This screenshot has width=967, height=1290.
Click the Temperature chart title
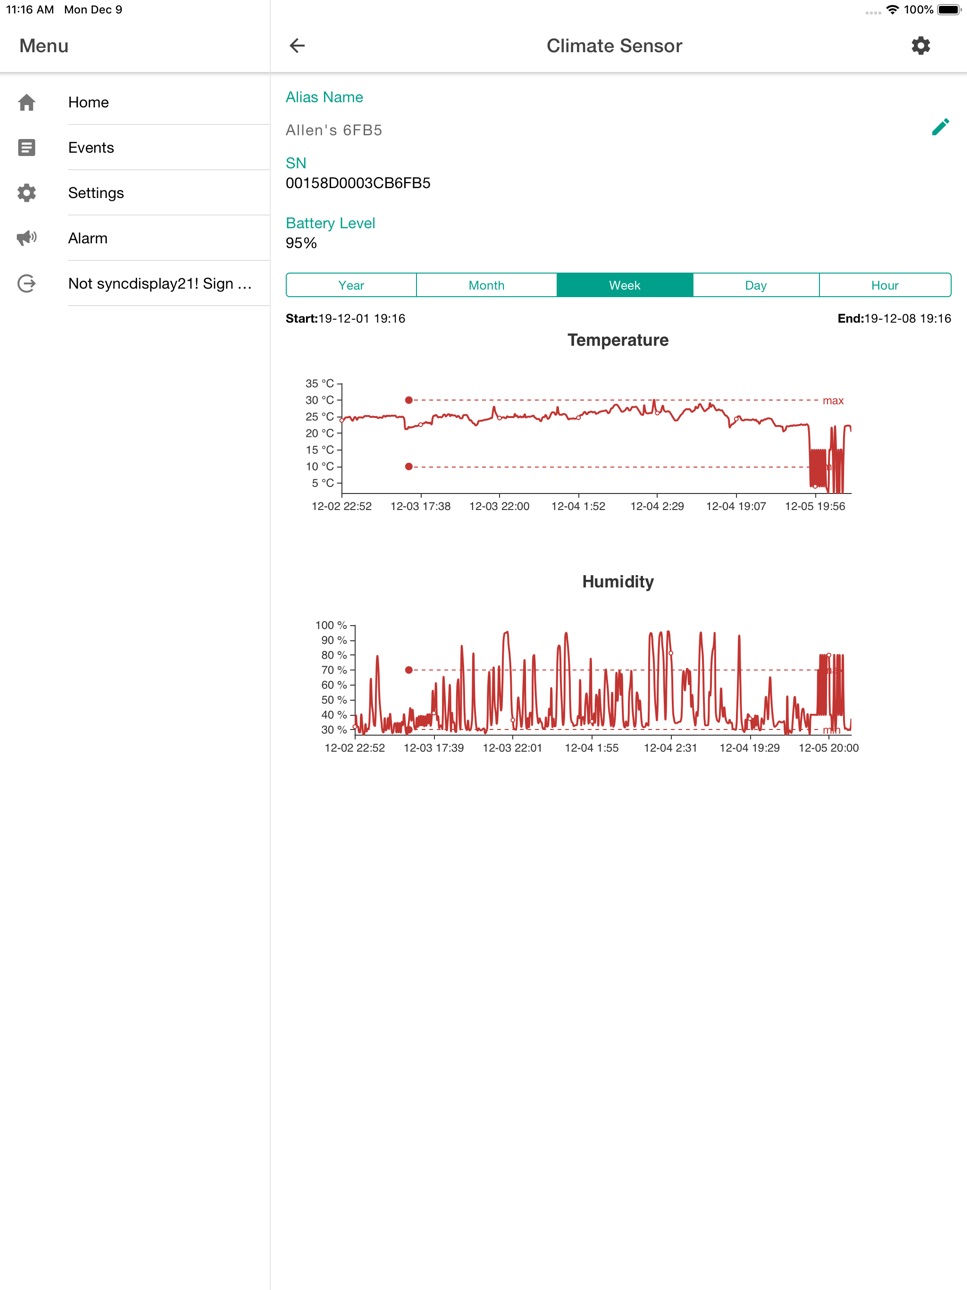[x=618, y=340]
